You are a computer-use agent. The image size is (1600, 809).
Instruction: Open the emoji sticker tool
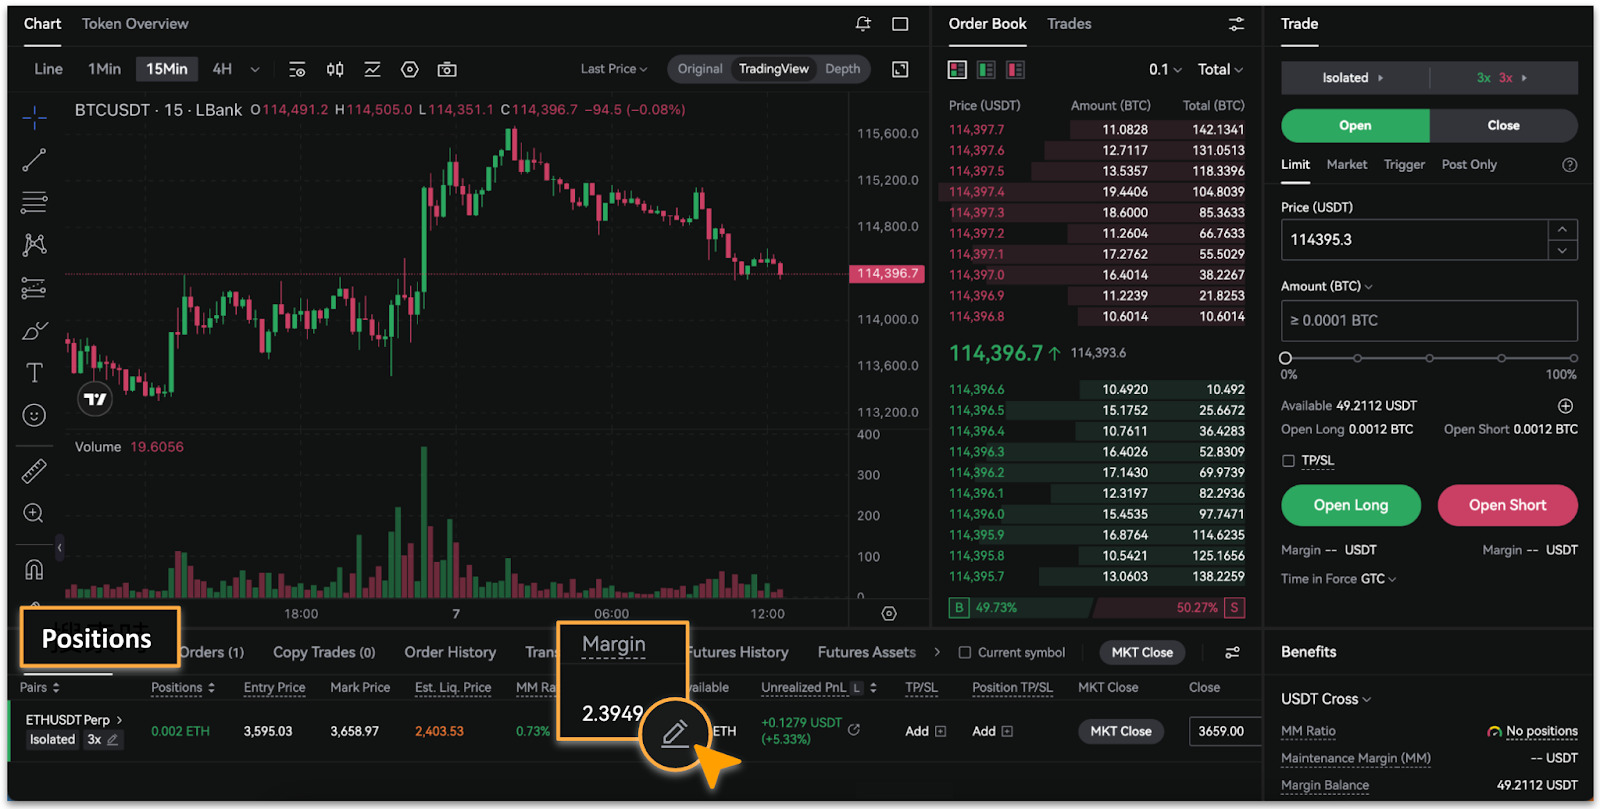[x=34, y=415]
